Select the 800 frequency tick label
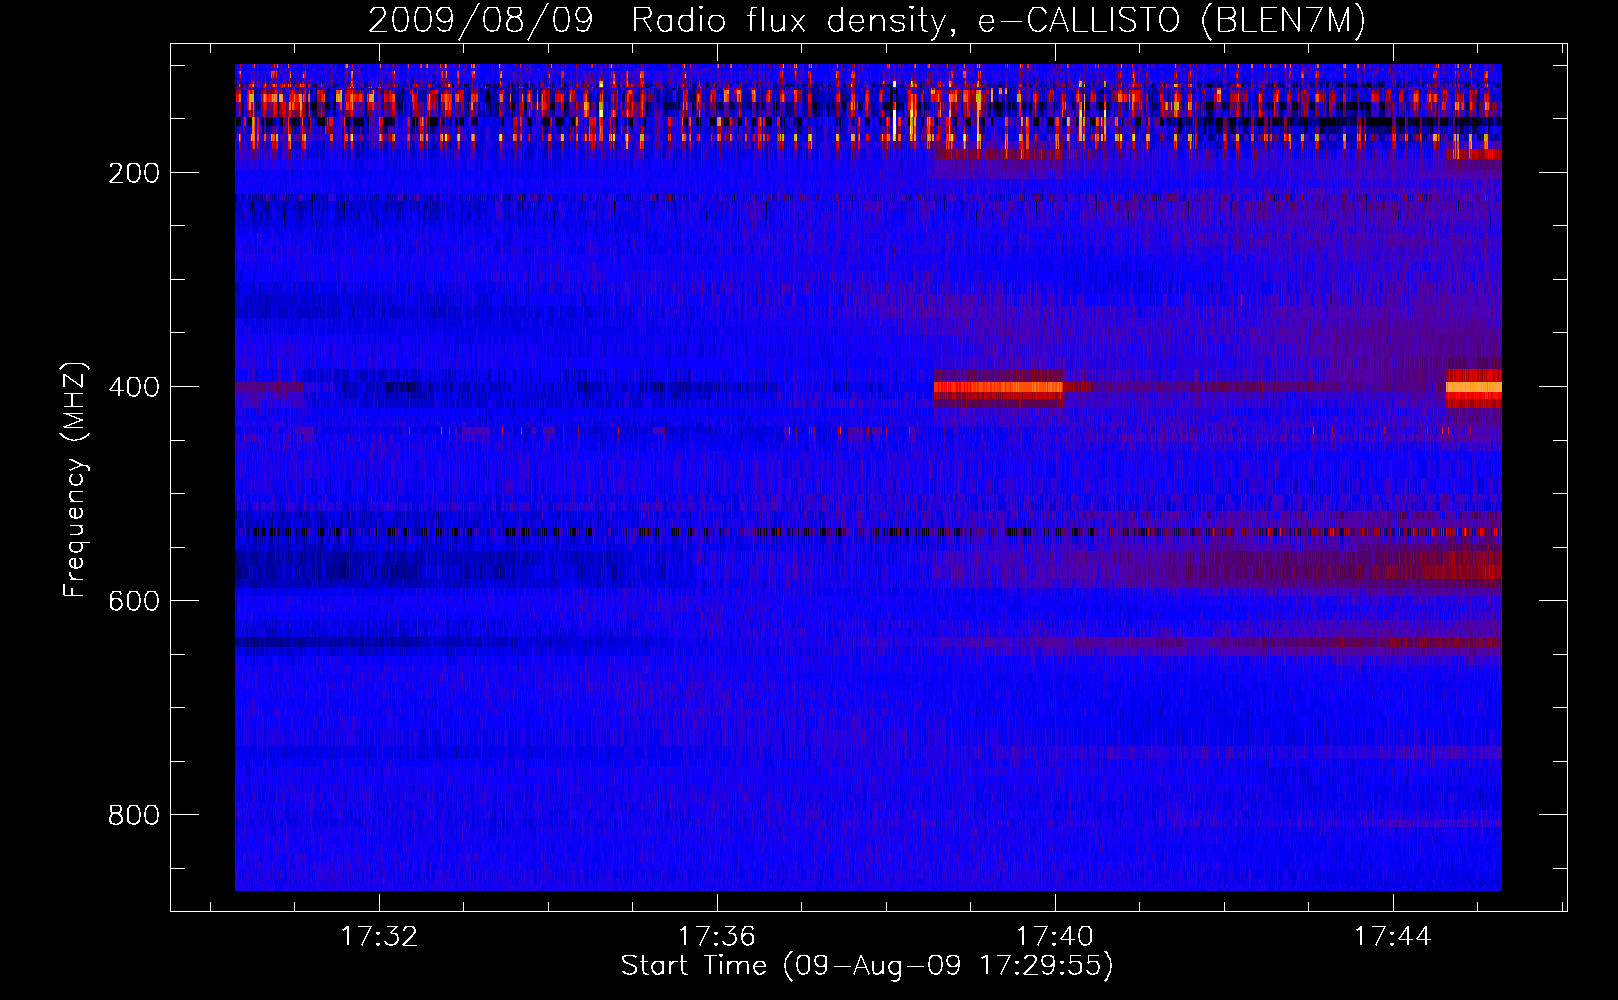The width and height of the screenshot is (1618, 1000). pos(134,815)
